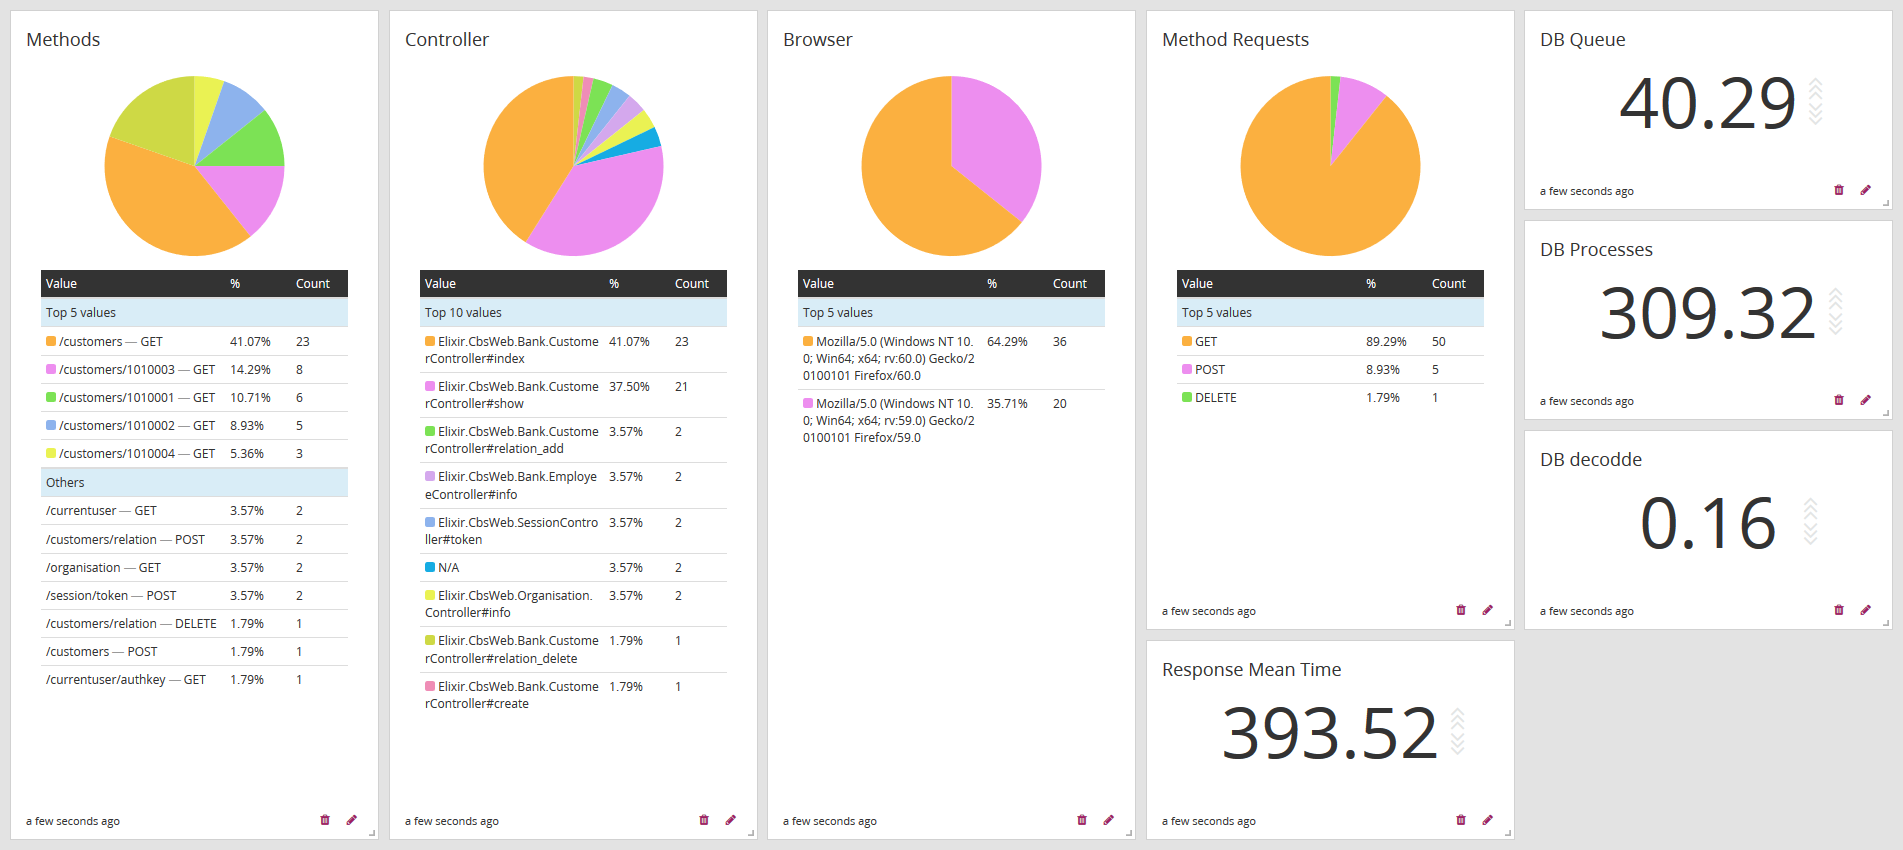Remove the Method Requests widget
Image resolution: width=1903 pixels, height=850 pixels.
point(1461,610)
